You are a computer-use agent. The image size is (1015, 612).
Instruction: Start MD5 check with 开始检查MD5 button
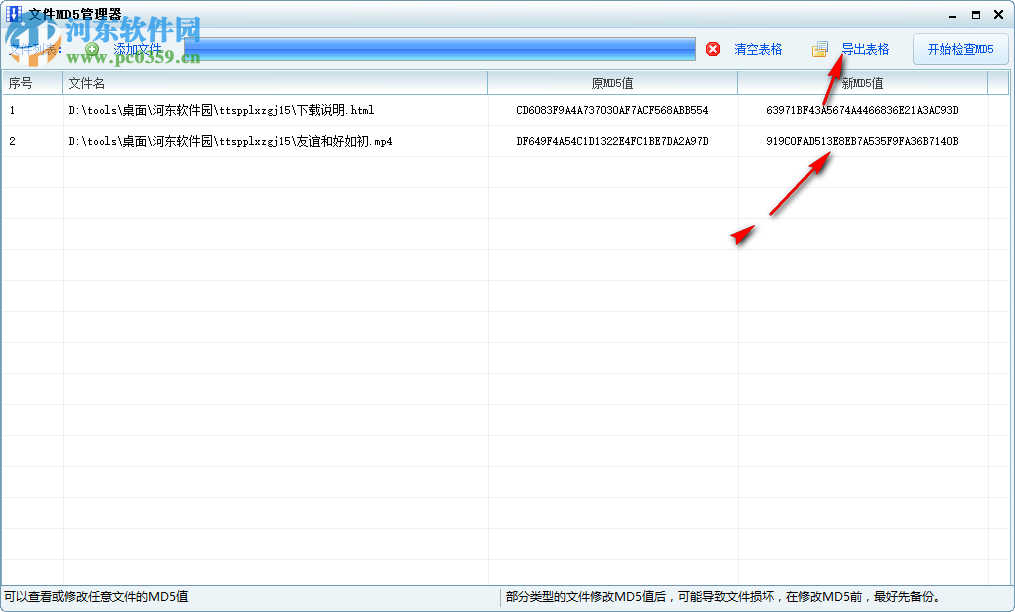click(x=961, y=49)
